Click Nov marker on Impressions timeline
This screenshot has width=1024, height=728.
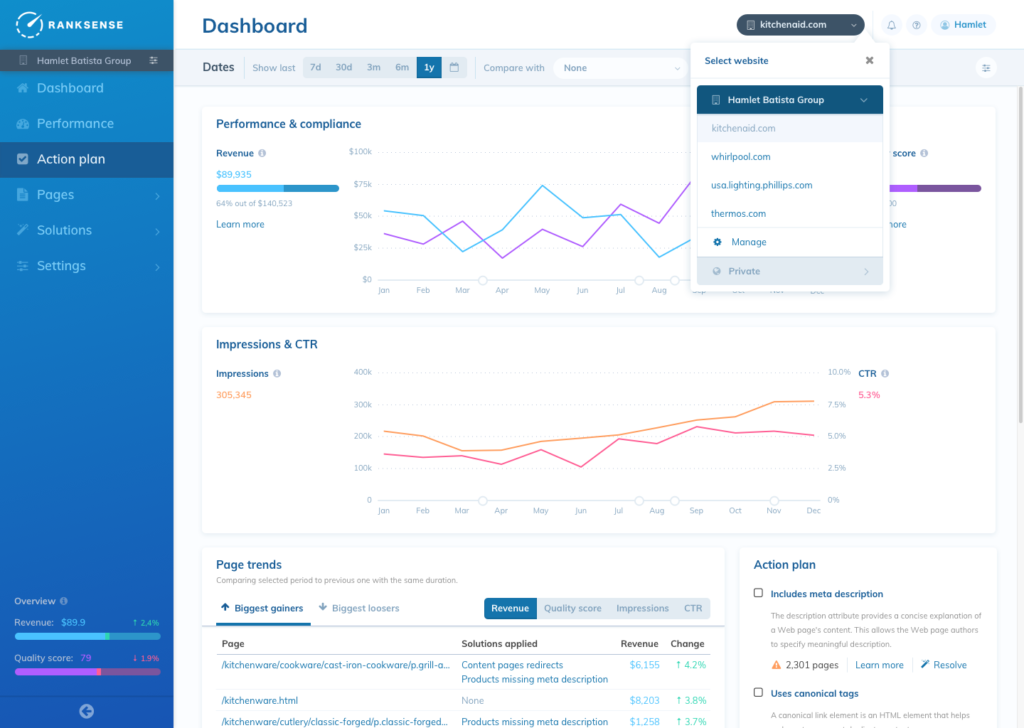774,501
